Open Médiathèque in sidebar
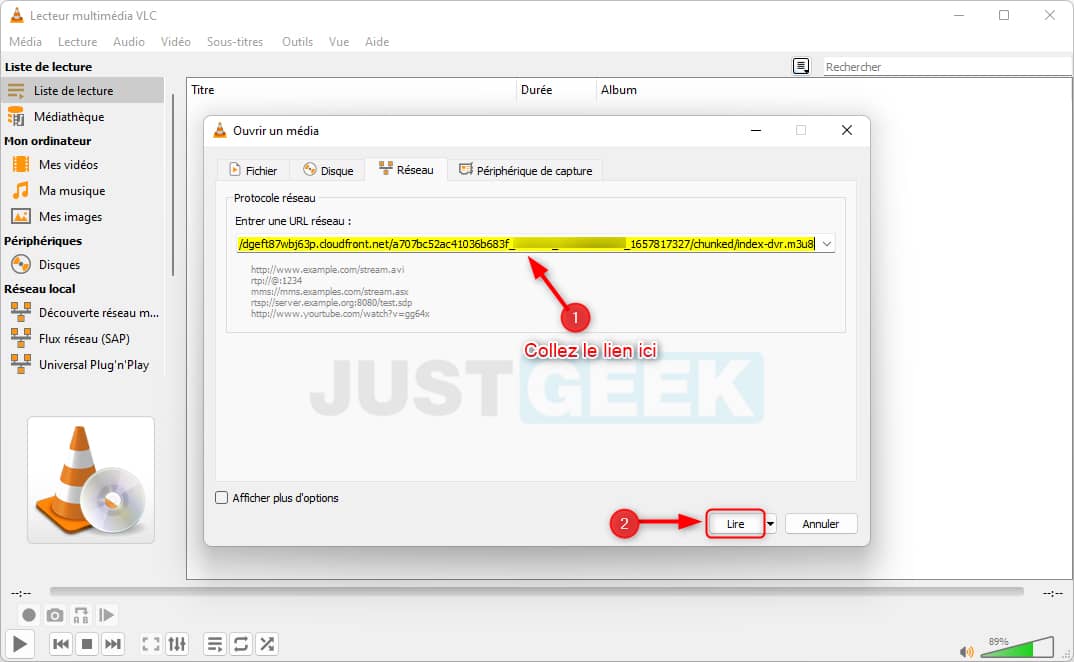This screenshot has height=662, width=1074. (x=82, y=117)
